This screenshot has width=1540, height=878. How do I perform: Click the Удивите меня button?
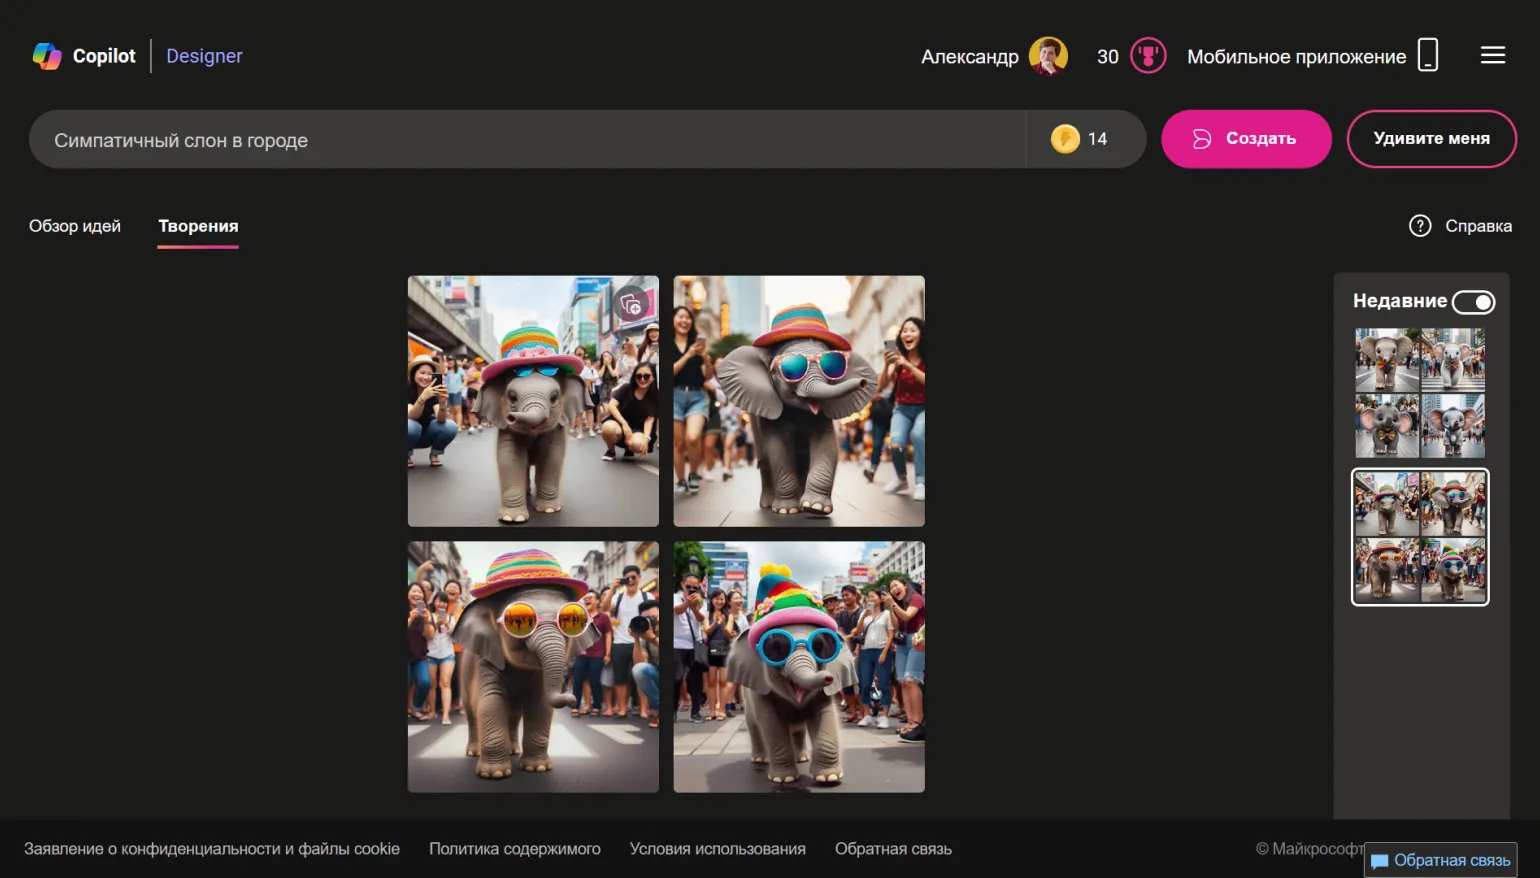point(1431,139)
